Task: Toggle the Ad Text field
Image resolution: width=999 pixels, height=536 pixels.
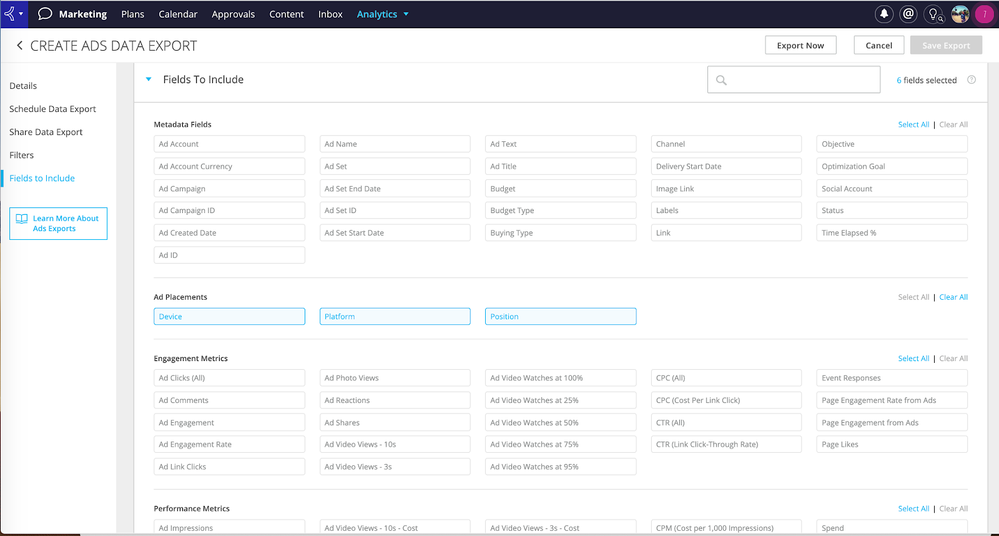Action: click(561, 144)
